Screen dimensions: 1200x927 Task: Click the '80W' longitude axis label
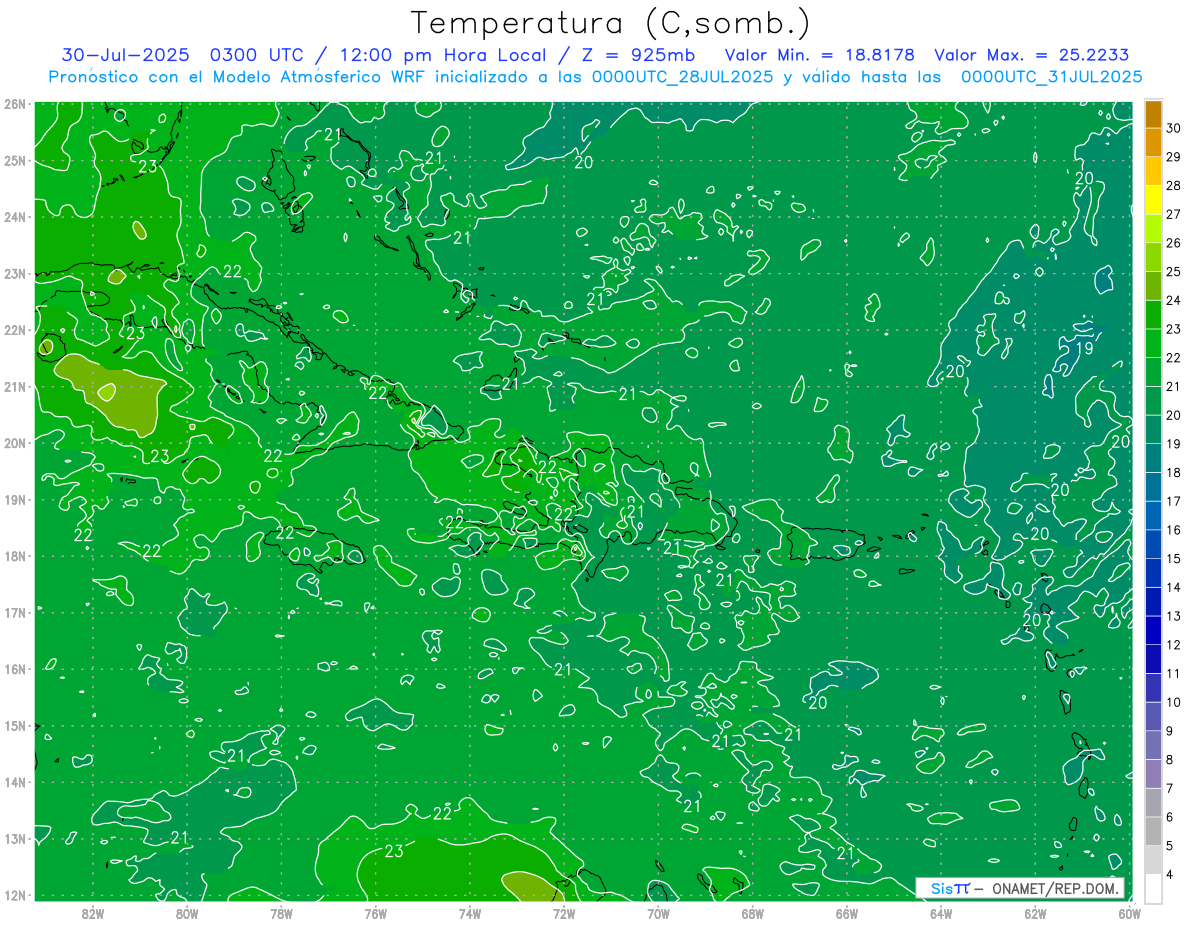pyautogui.click(x=187, y=914)
